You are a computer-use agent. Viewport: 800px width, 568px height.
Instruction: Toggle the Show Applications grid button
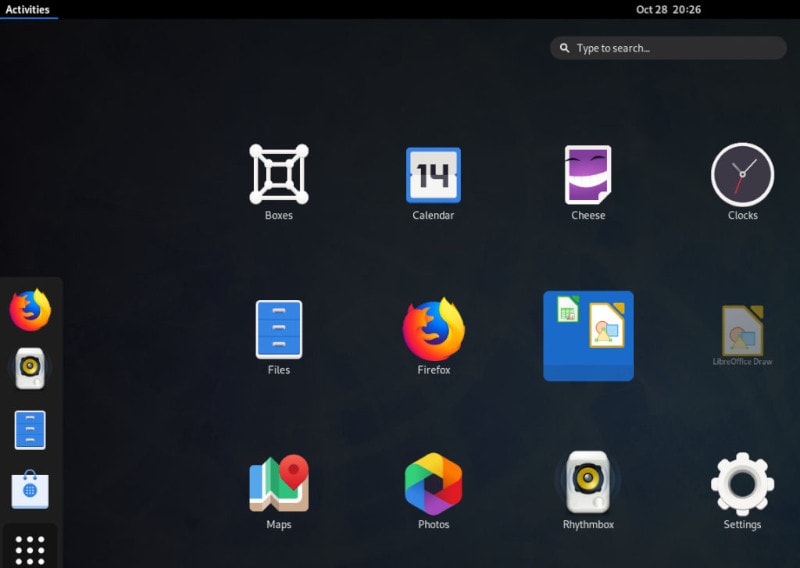tap(30, 549)
